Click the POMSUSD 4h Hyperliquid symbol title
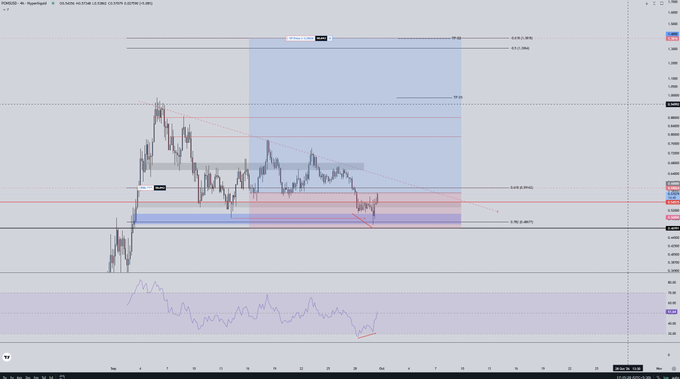This screenshot has height=379, width=680. [x=23, y=3]
